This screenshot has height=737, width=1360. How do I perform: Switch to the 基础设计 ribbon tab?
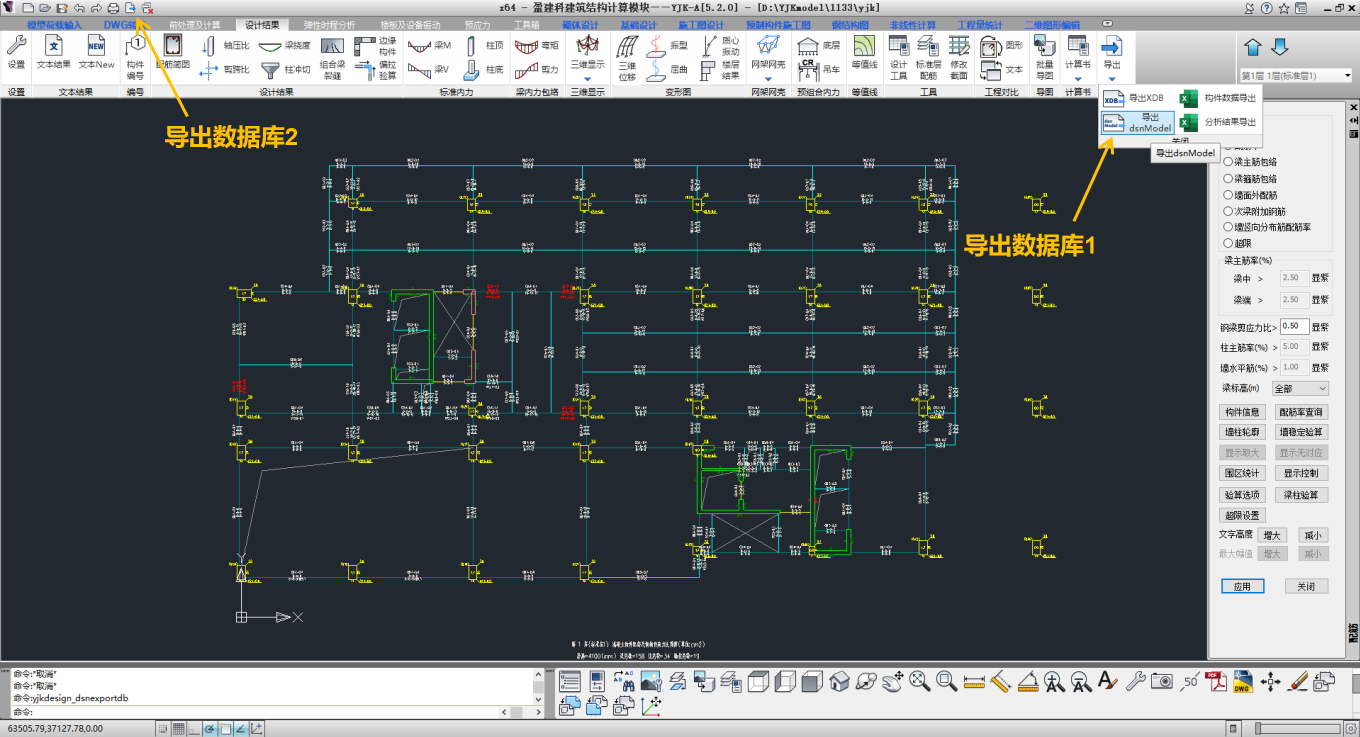click(x=638, y=23)
